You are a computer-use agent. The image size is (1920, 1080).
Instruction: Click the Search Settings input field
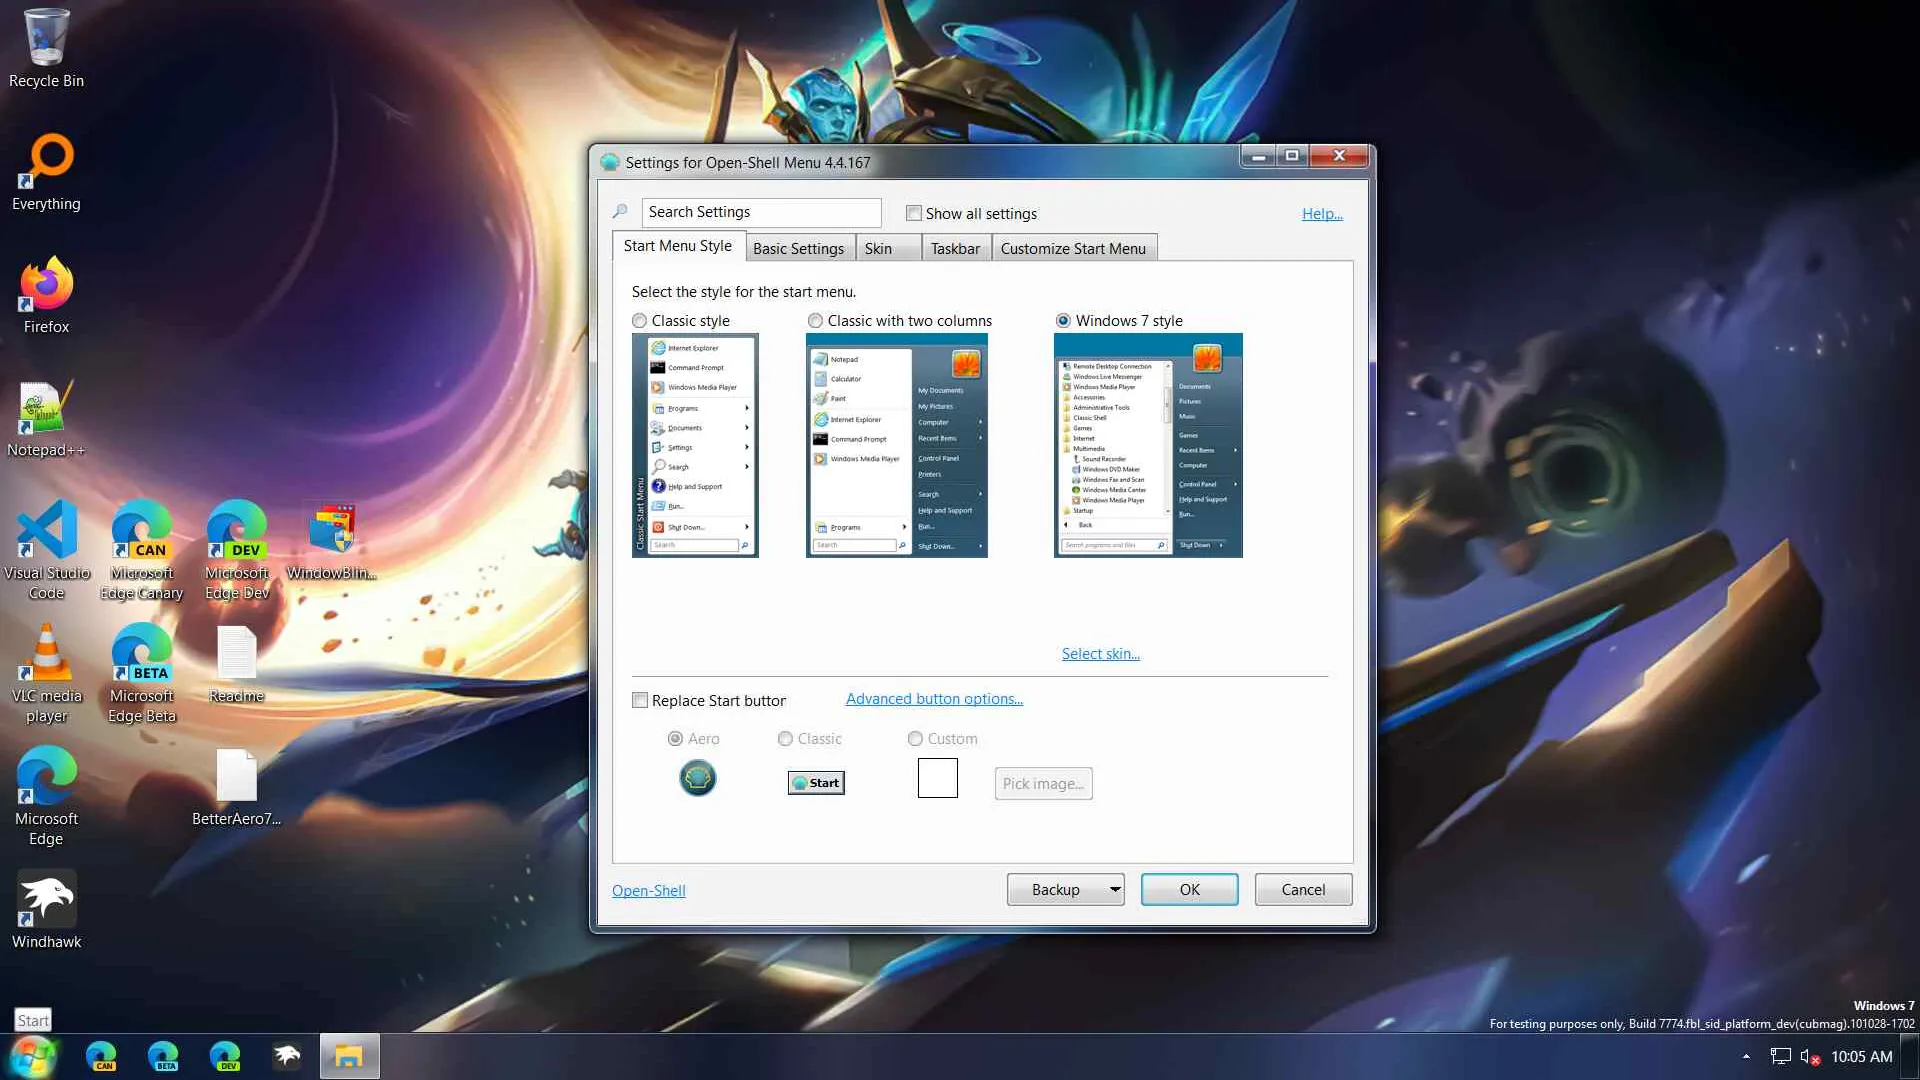click(760, 212)
